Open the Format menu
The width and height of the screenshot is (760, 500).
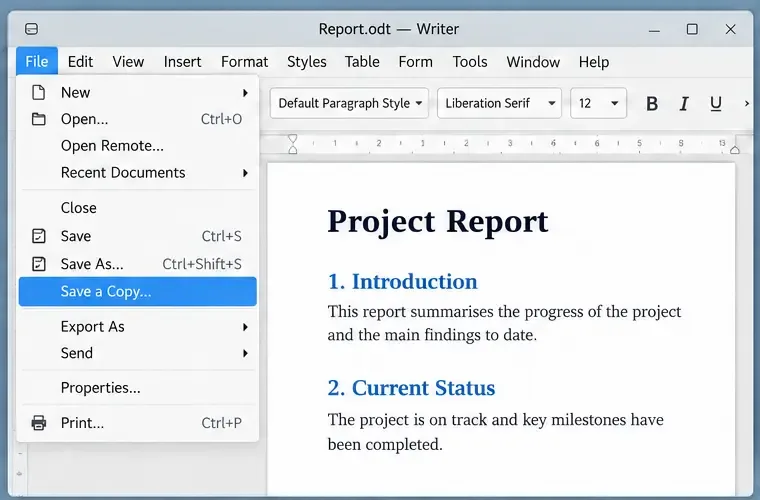244,62
